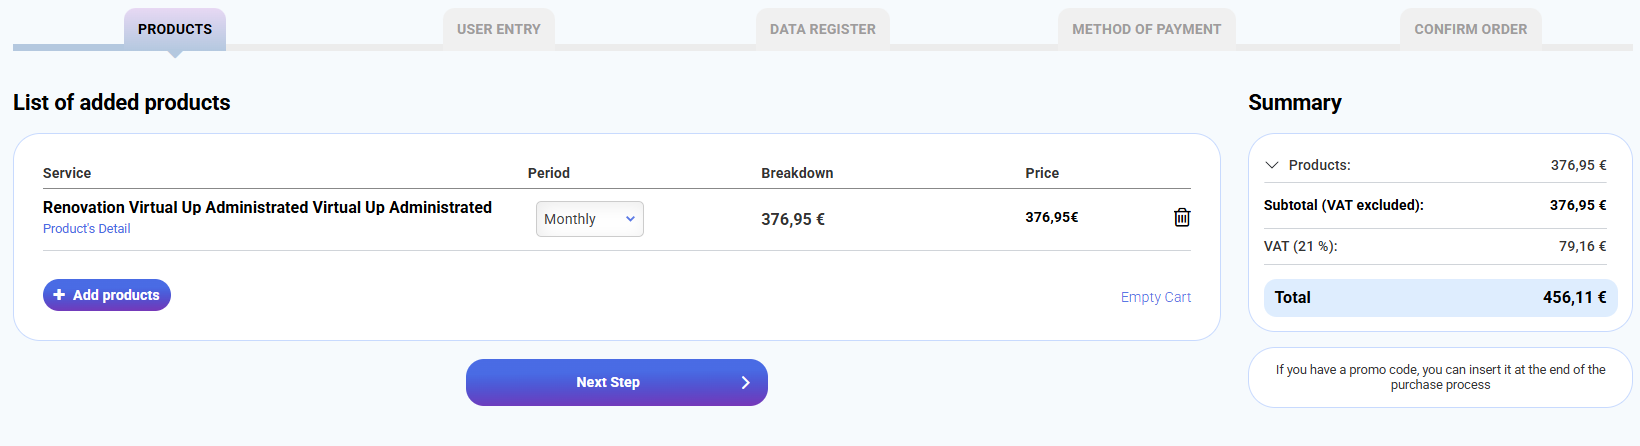Open the Monthly period dropdown
The height and width of the screenshot is (446, 1640).
click(589, 219)
